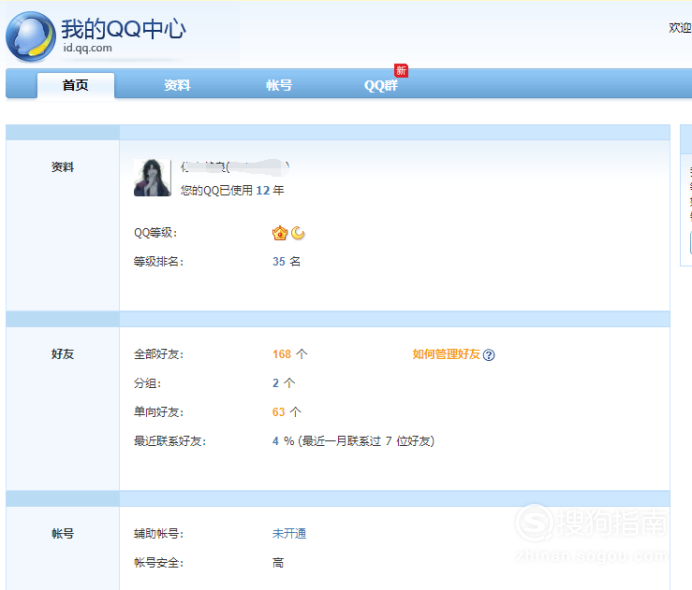Viewport: 692px width, 590px height.
Task: Open the friend management help question mark
Action: [489, 355]
